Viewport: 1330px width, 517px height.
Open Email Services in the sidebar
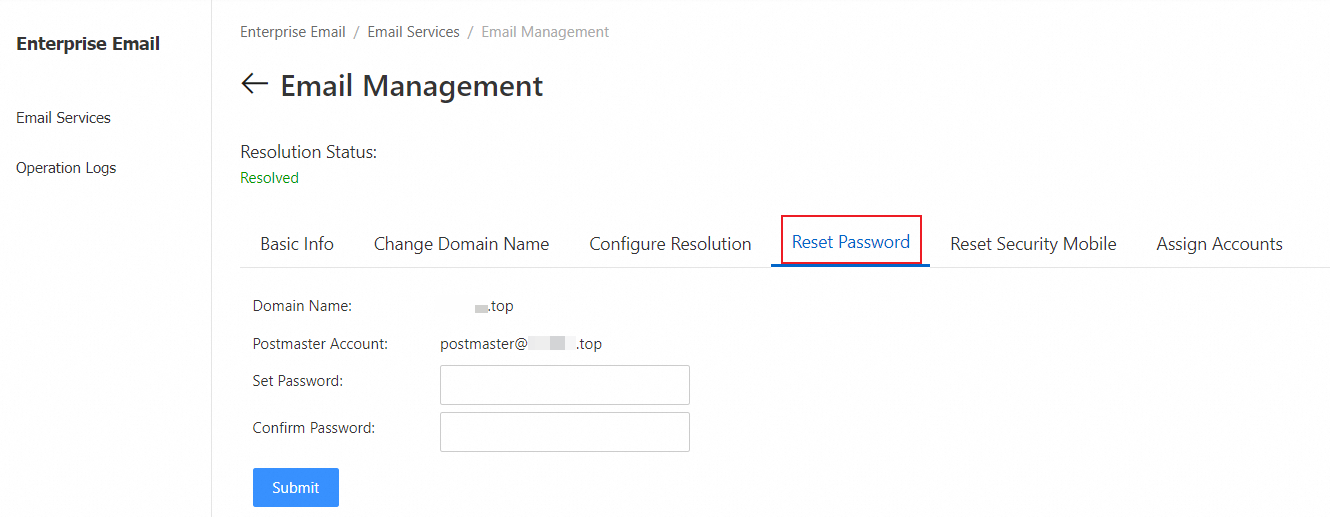pos(63,117)
